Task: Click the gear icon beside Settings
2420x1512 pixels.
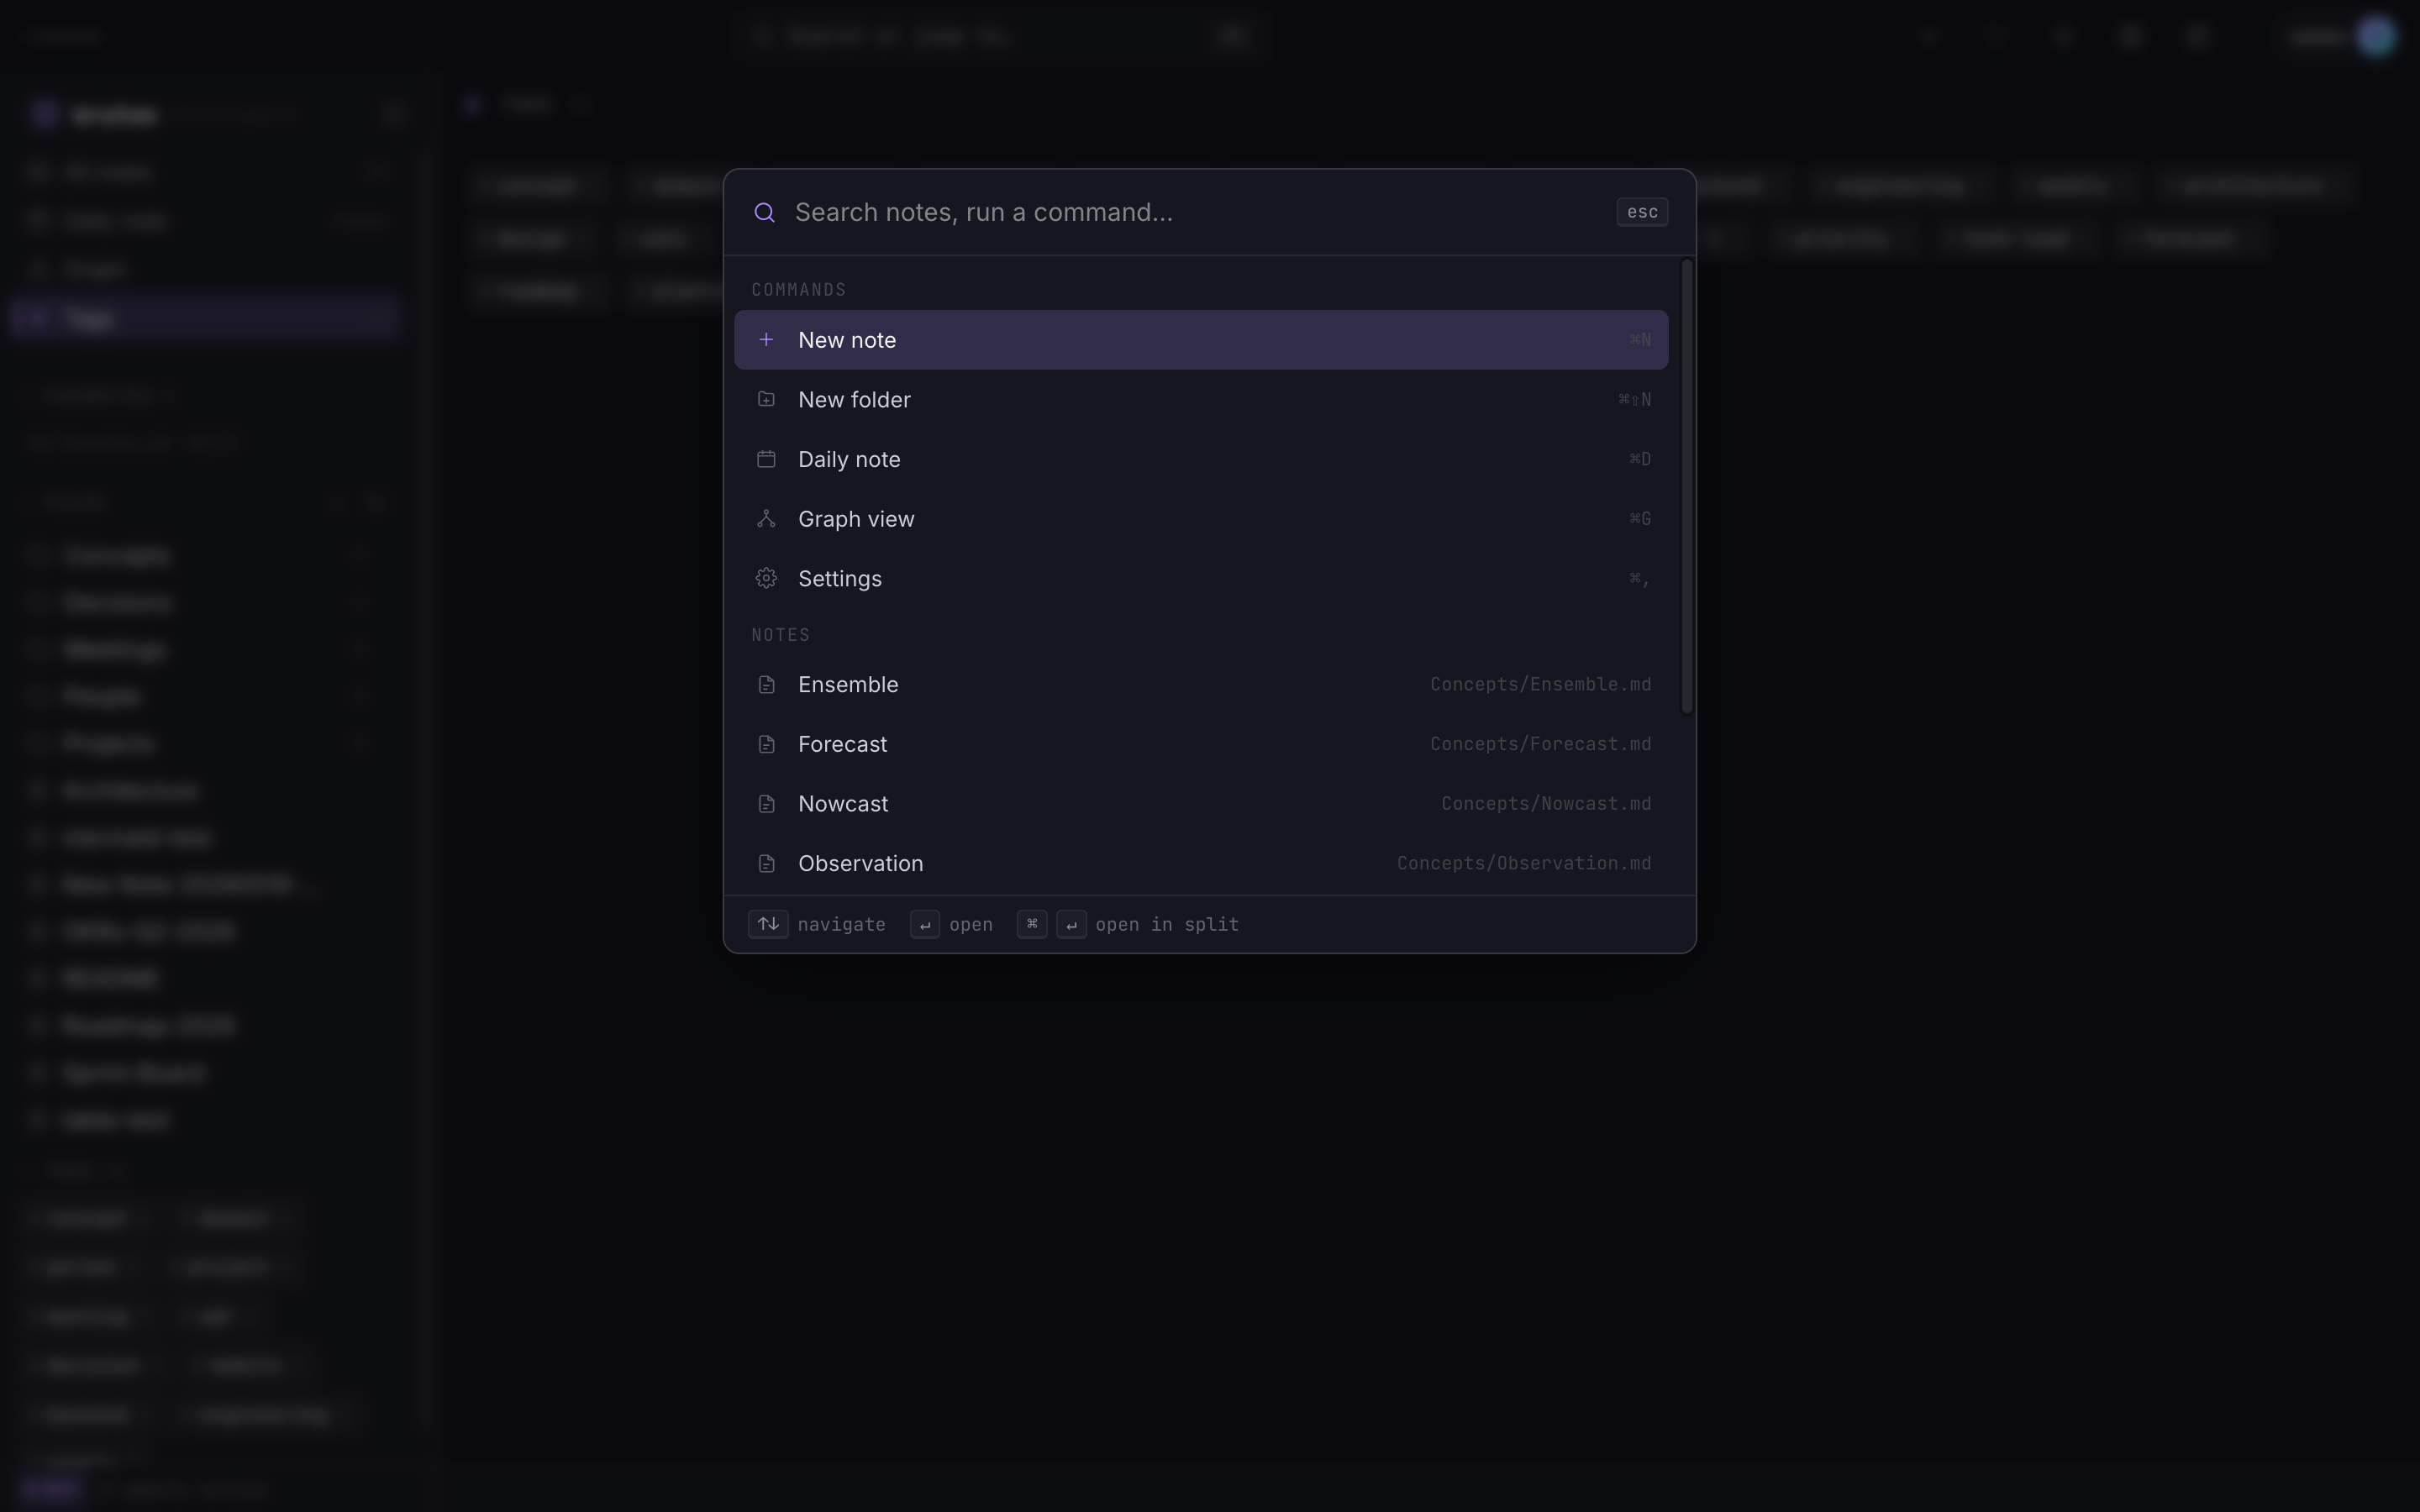Action: coord(766,578)
